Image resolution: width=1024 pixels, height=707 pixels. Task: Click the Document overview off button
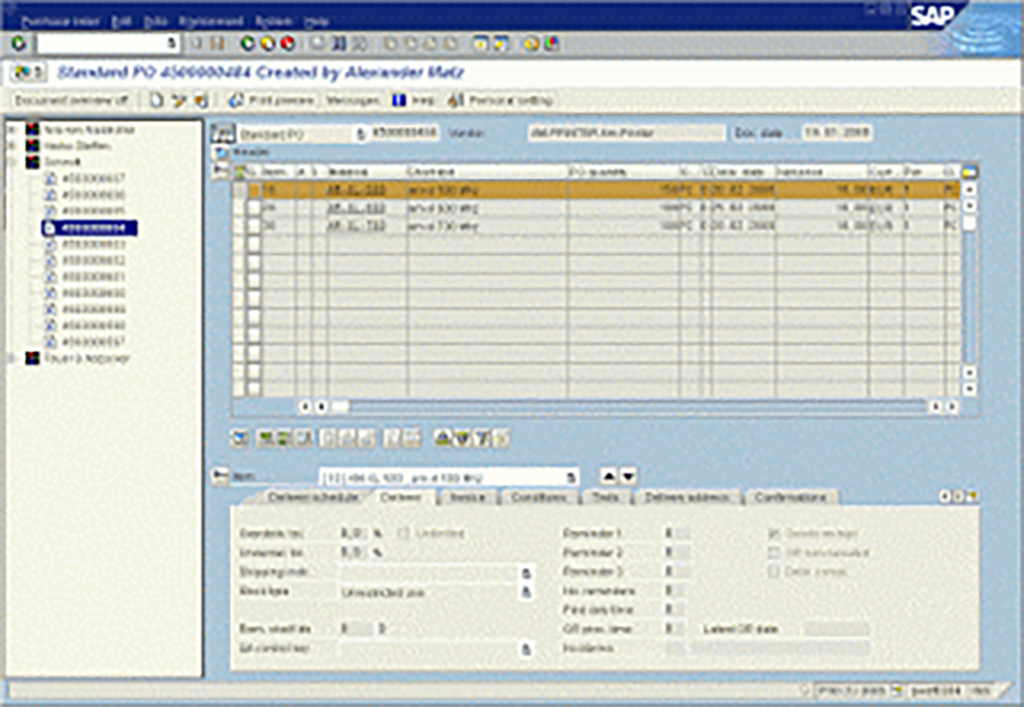pos(72,100)
